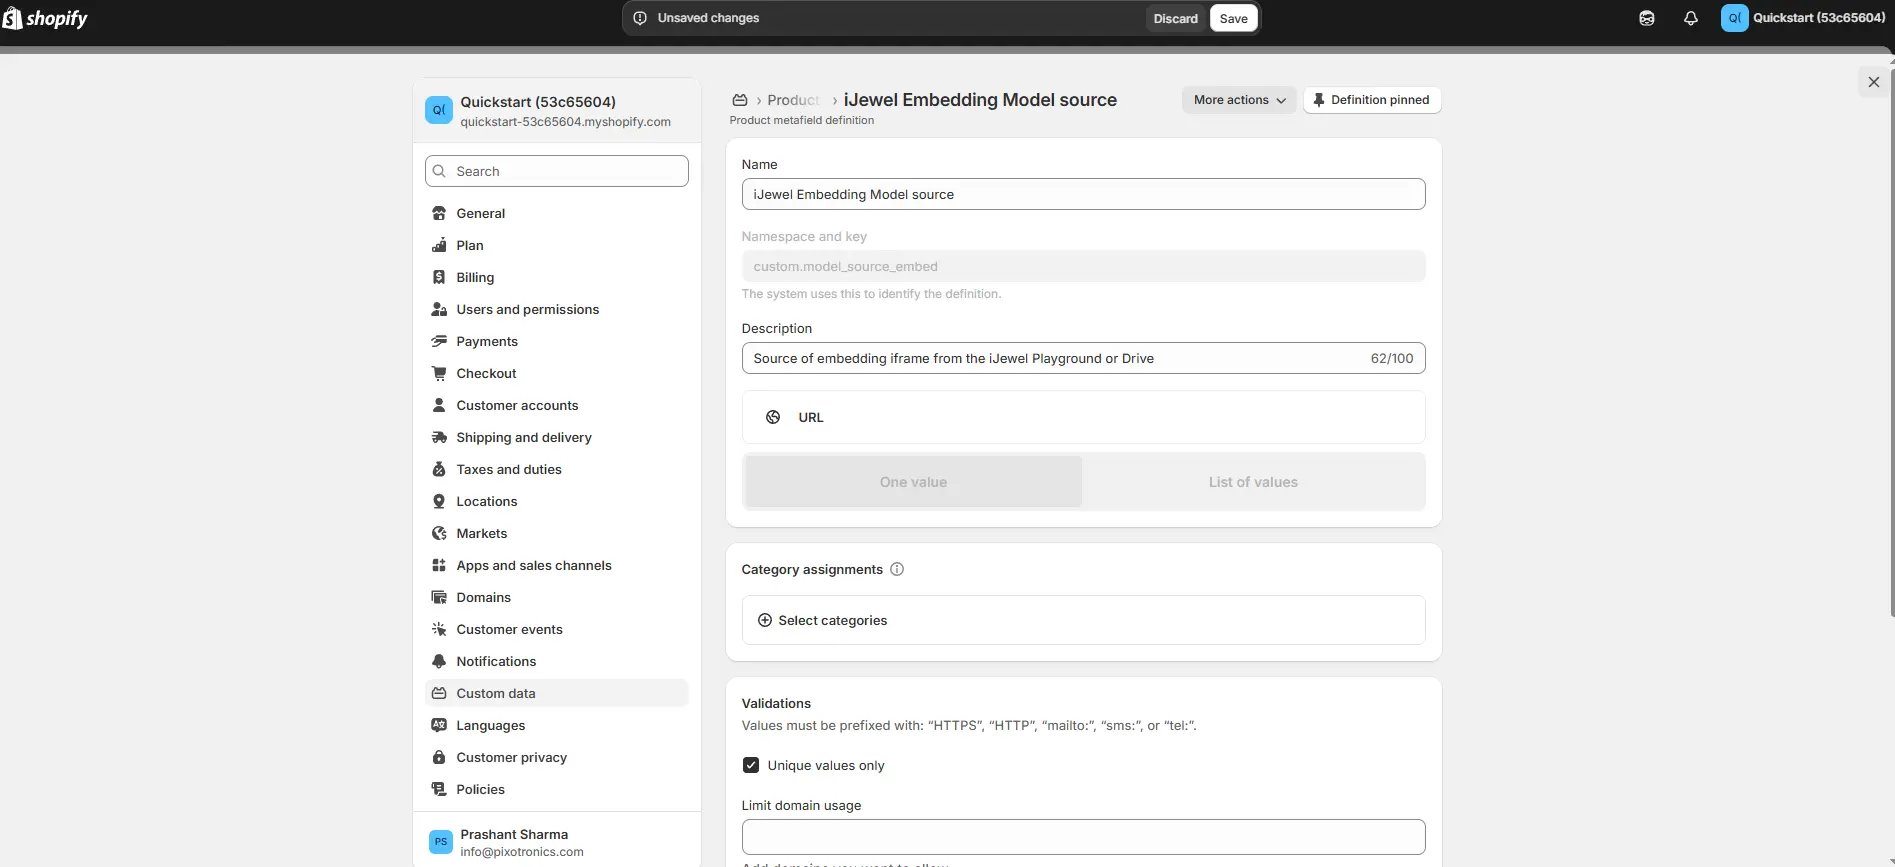1895x867 pixels.
Task: Click the Shopify logo
Action: (45, 18)
